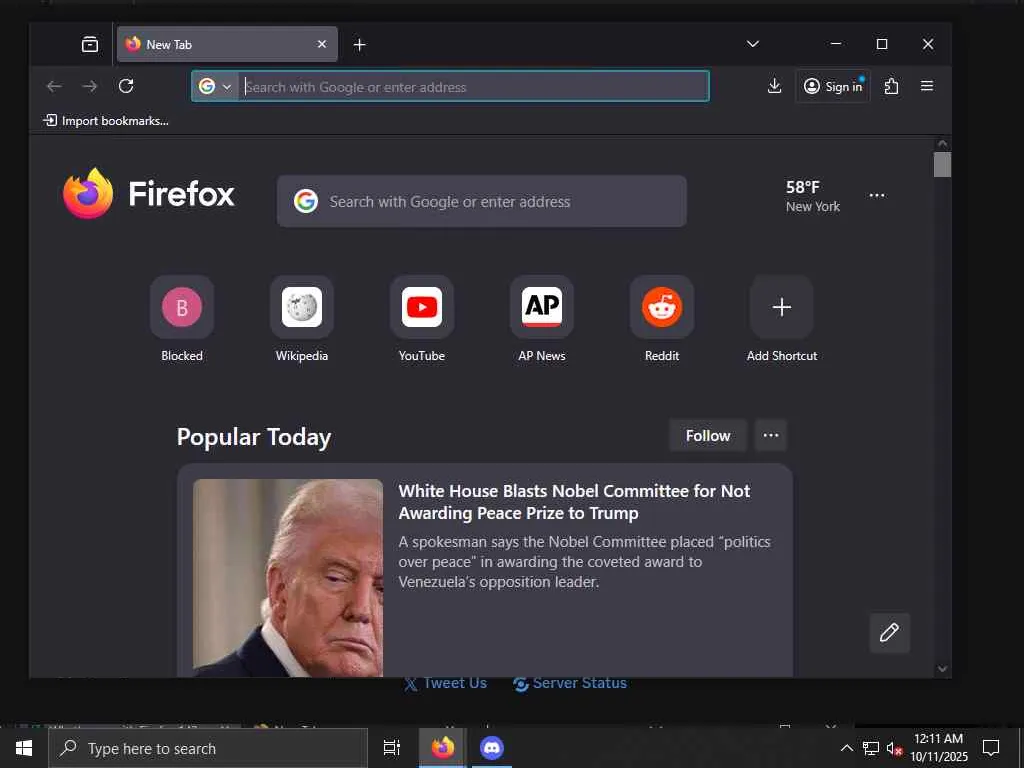Open the Windows Start menu
Screen dimensions: 1024x768
[24, 748]
